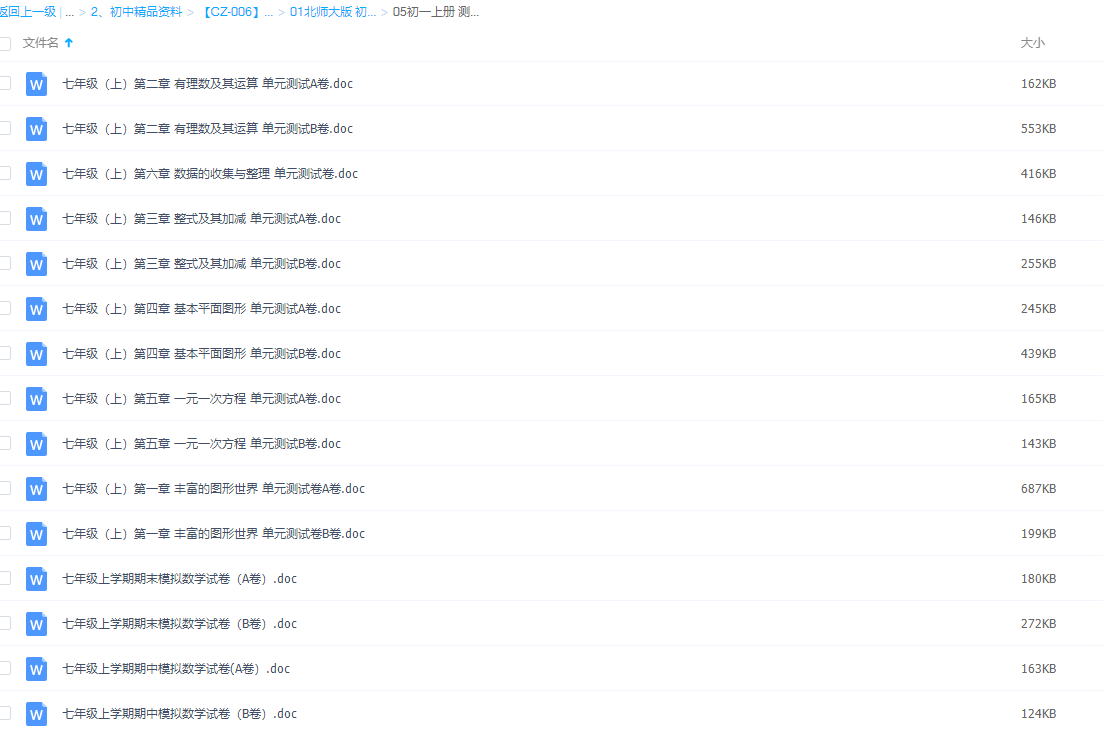
Task: Open the Word icon for 有理数及其运算 单元测试B卷
Action: click(x=36, y=128)
